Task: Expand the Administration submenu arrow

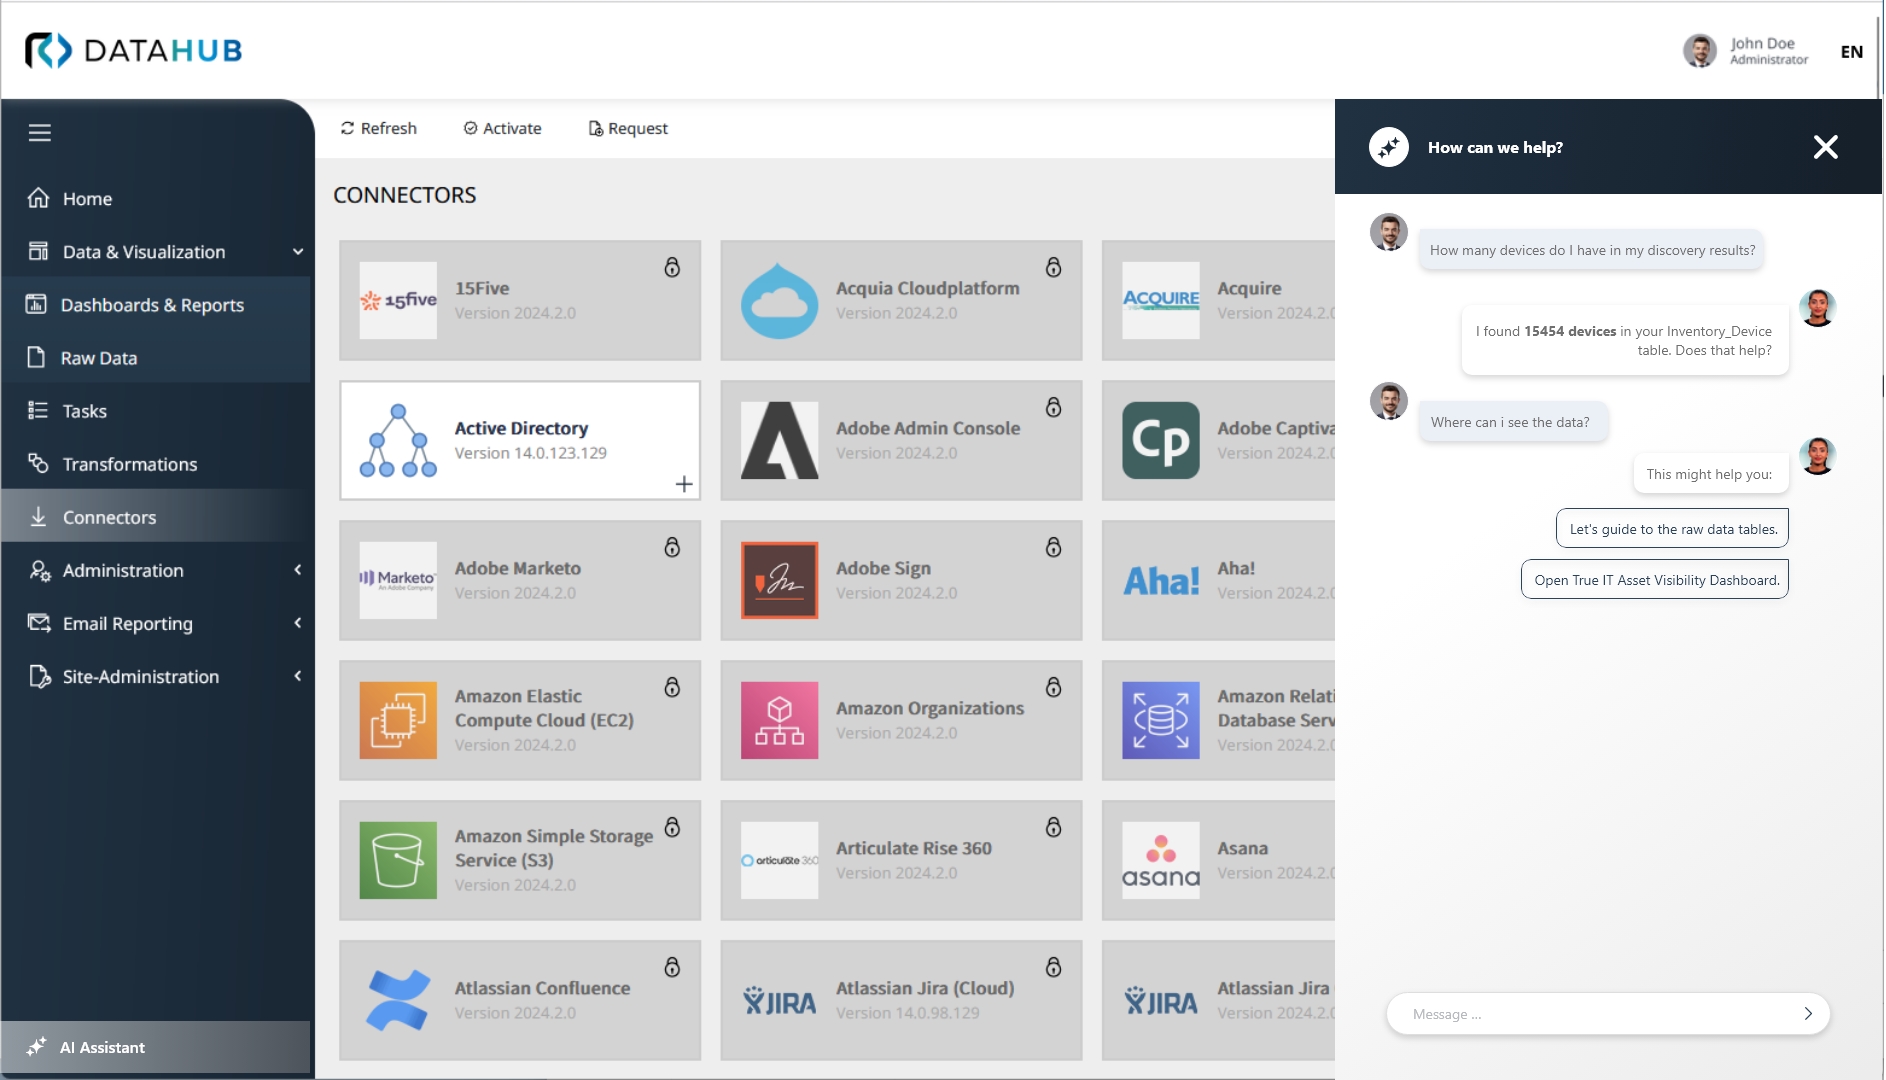Action: point(298,570)
